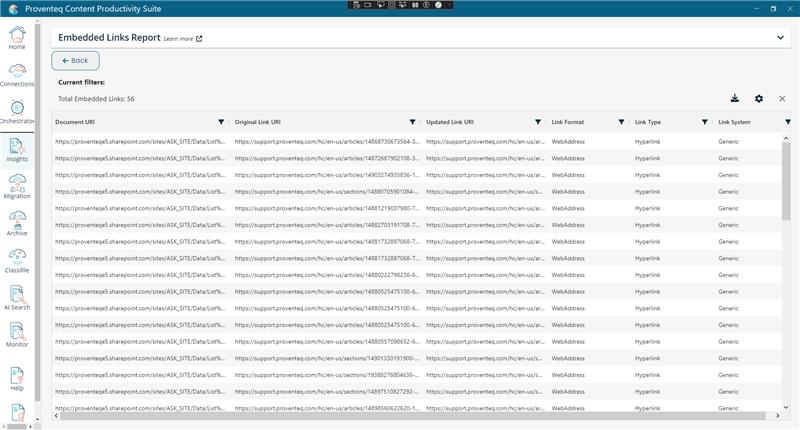The width and height of the screenshot is (800, 430).
Task: Collapse the Embedded Links Report panel
Action: [x=780, y=38]
